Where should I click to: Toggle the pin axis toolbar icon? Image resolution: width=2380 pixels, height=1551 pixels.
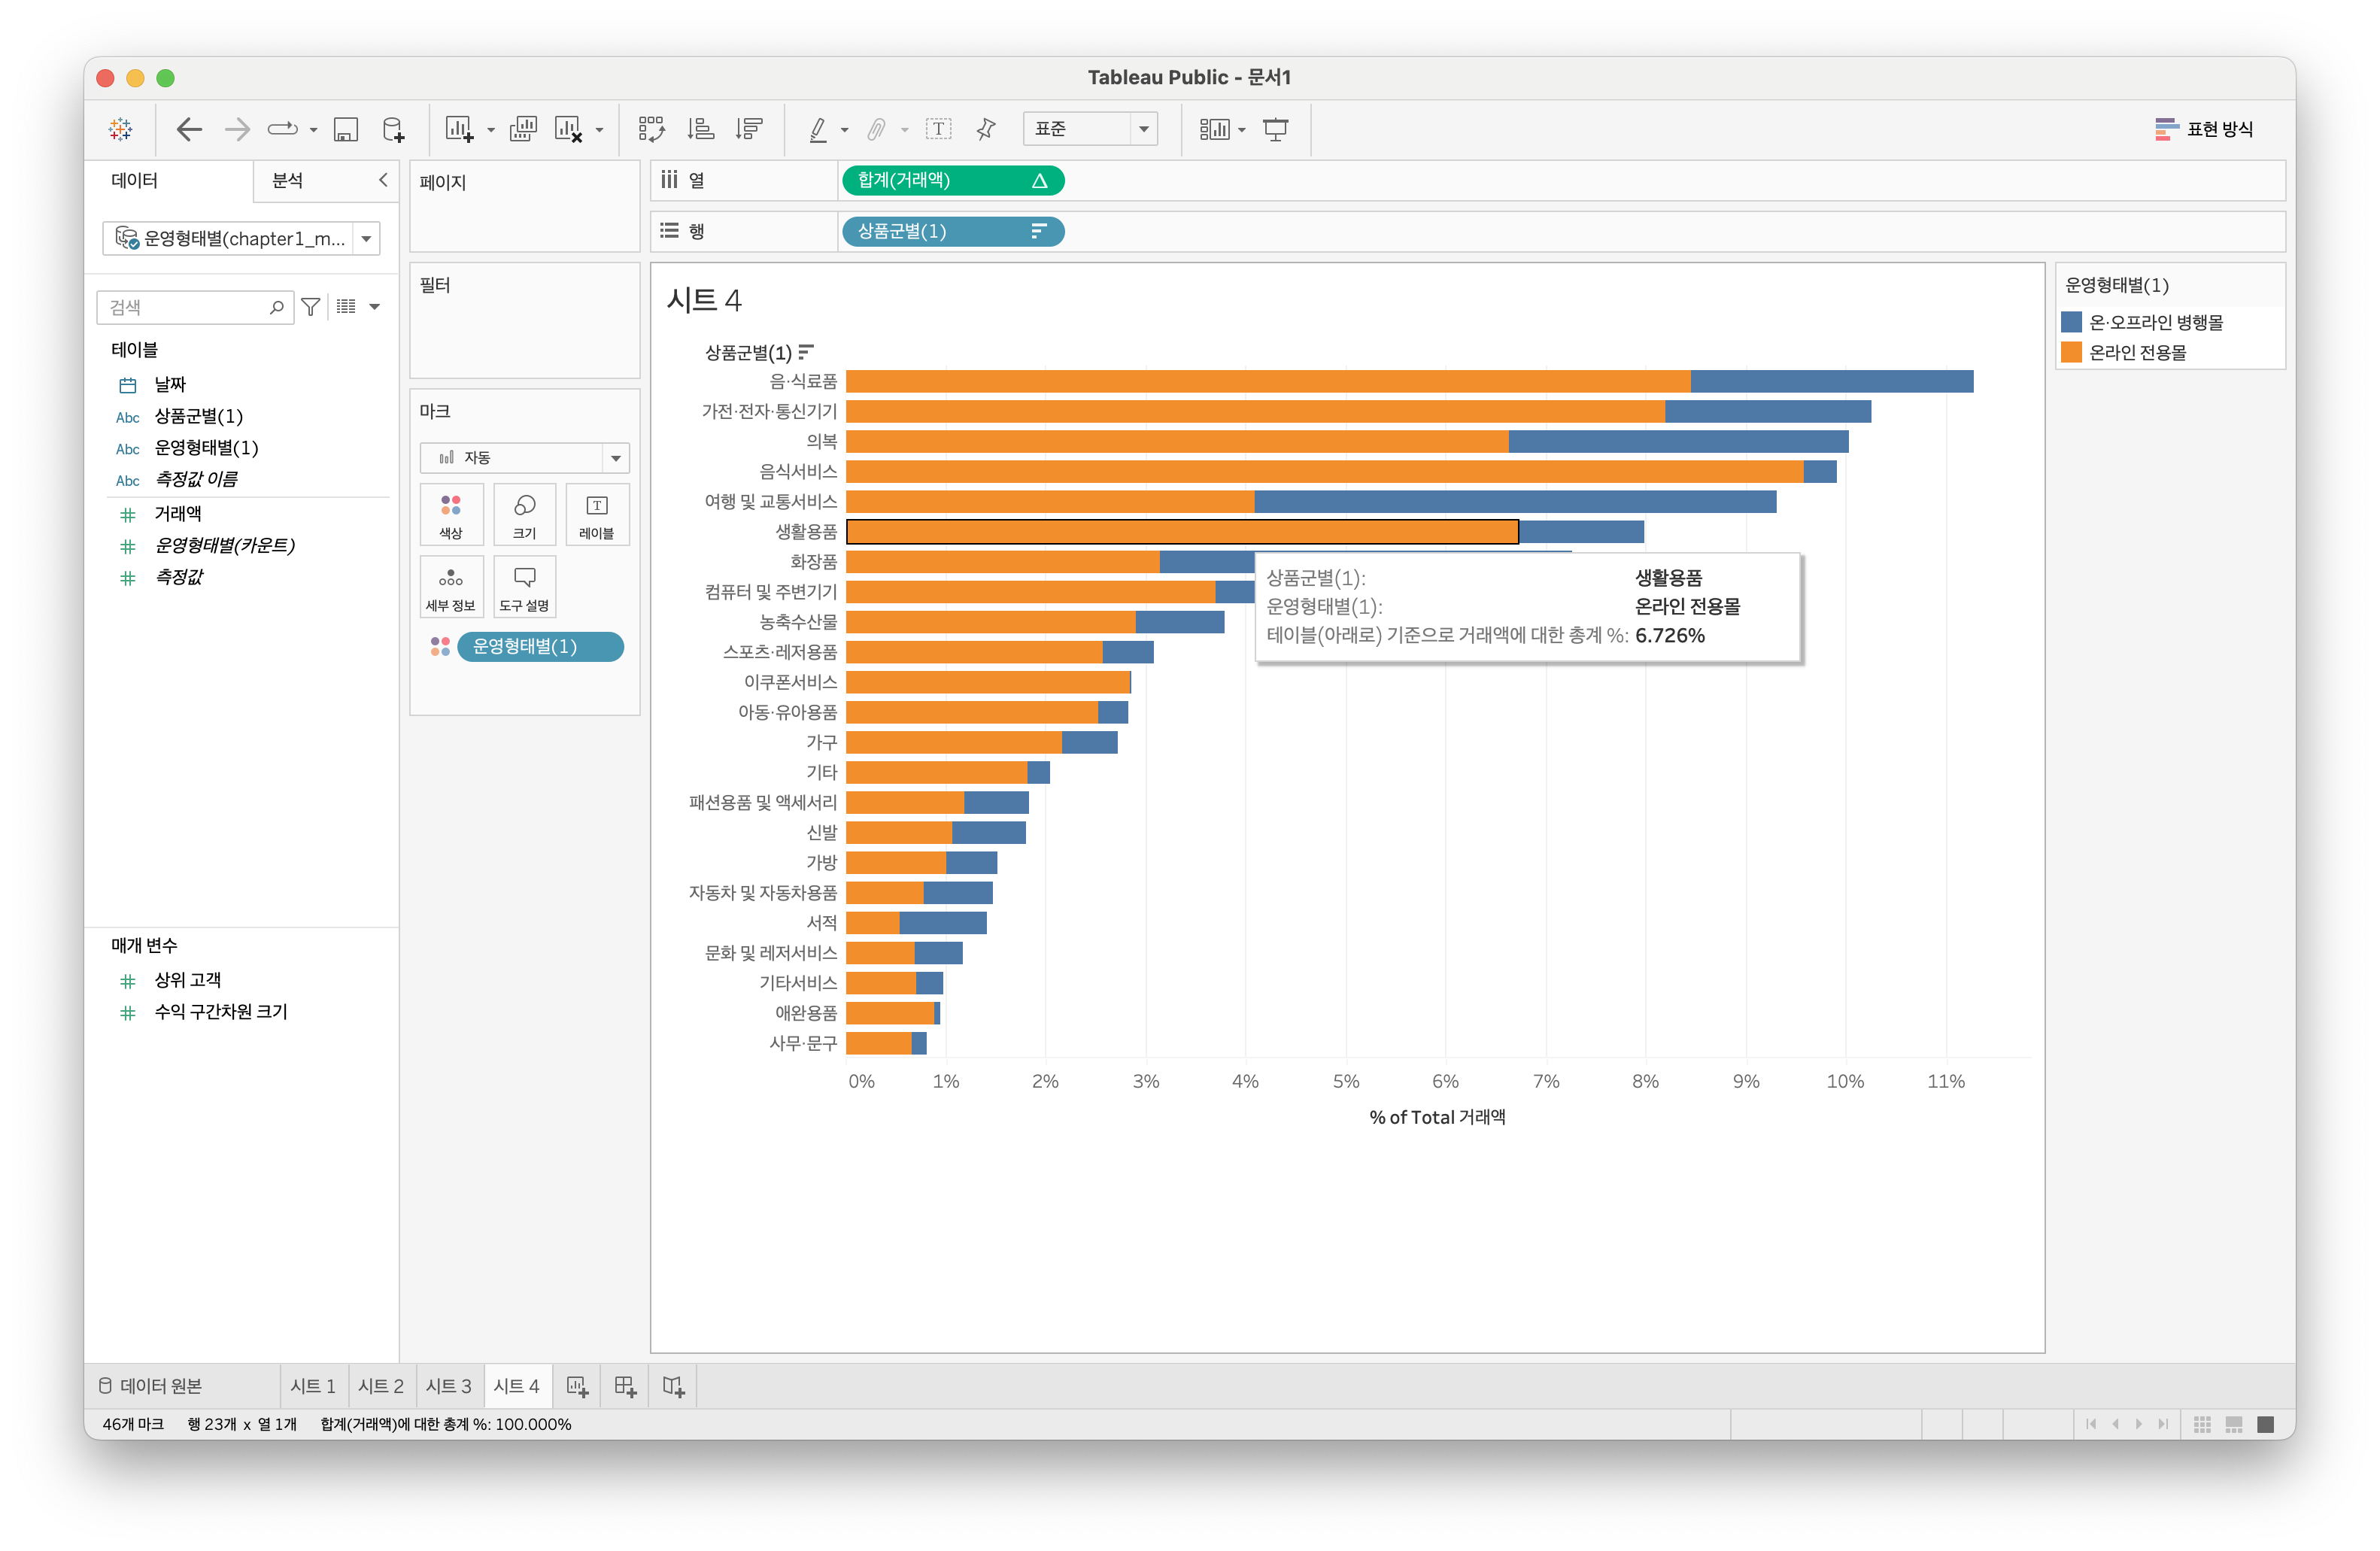point(986,129)
